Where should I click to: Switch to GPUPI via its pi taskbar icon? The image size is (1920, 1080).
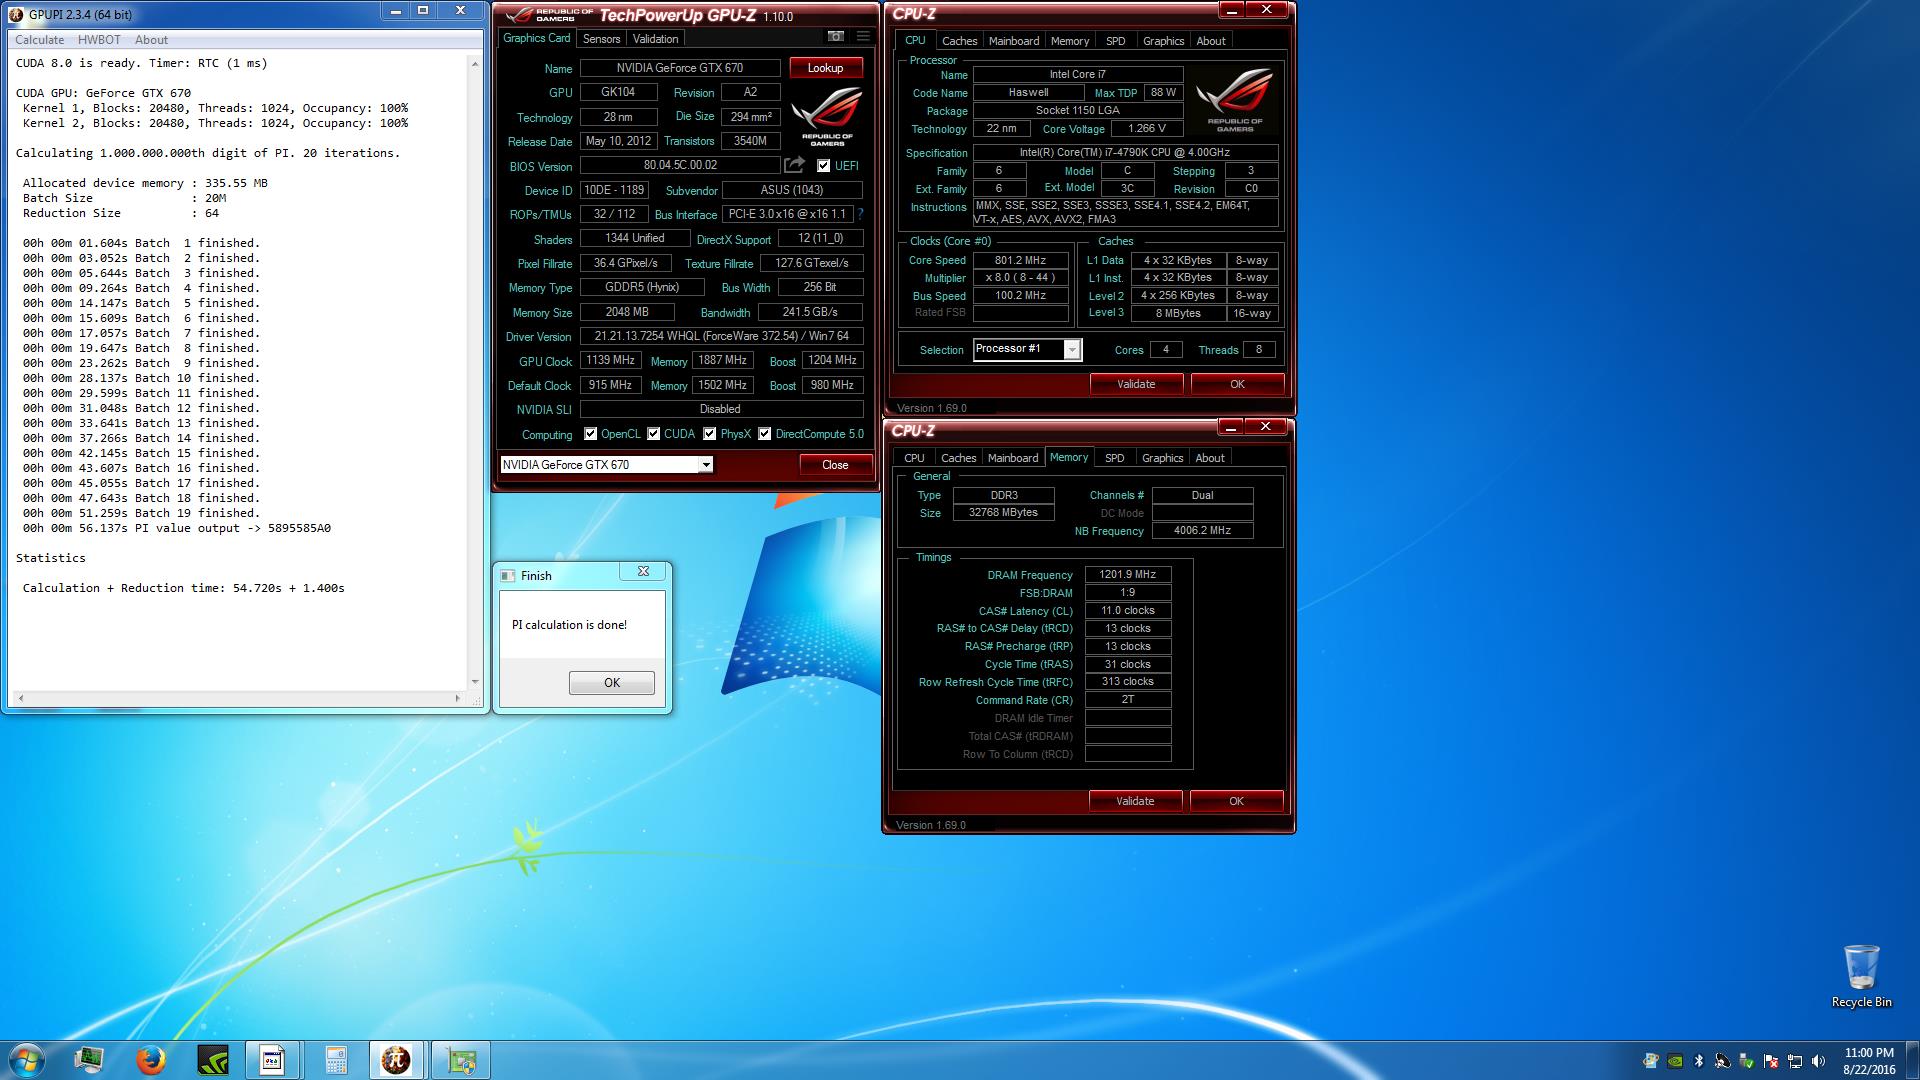397,1060
